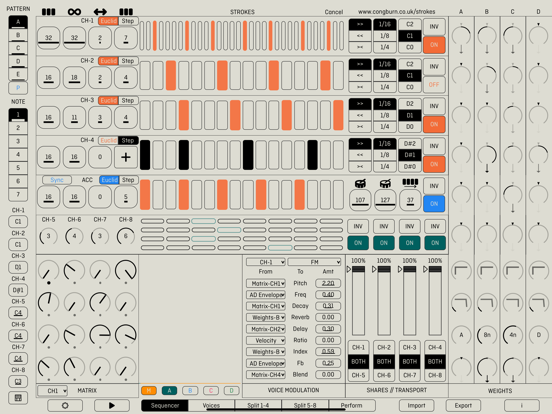Open the CH1 Matrix channel dropdown
Image resolution: width=552 pixels, height=414 pixels.
click(x=52, y=391)
